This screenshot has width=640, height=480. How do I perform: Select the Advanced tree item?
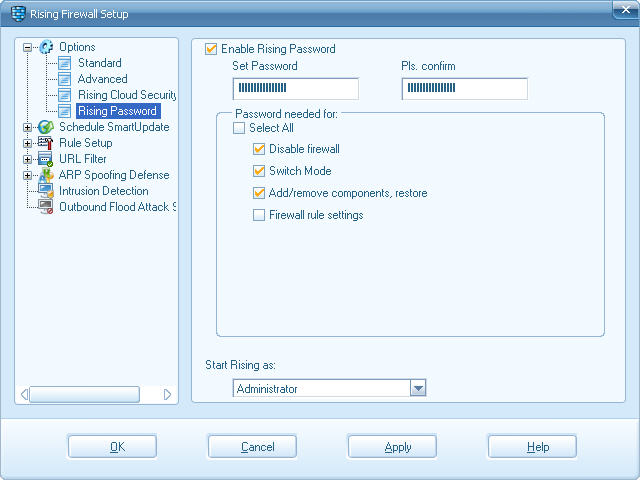pos(102,79)
